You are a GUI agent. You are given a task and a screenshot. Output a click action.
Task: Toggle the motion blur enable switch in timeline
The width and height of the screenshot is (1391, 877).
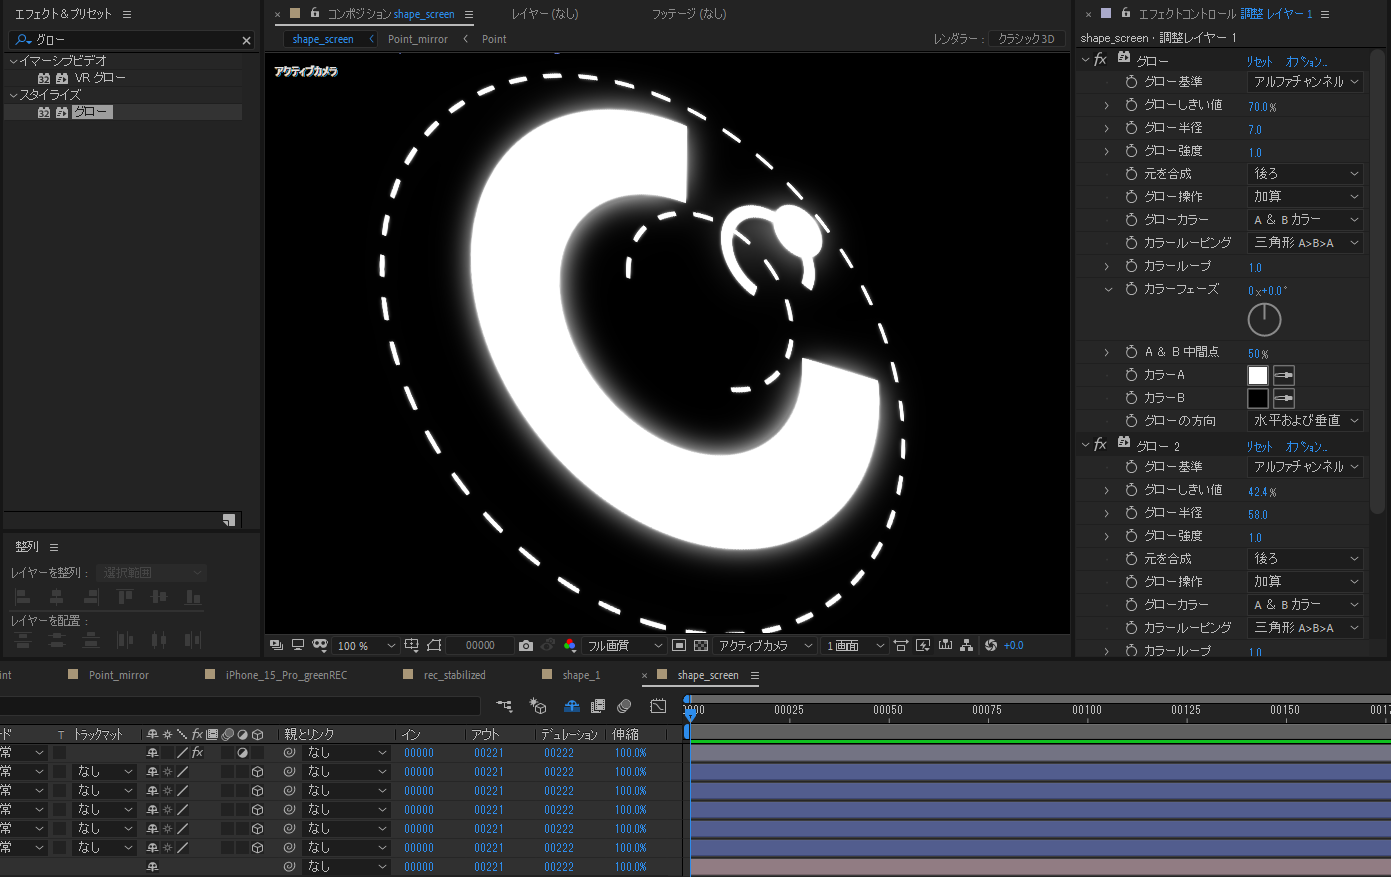coord(624,706)
